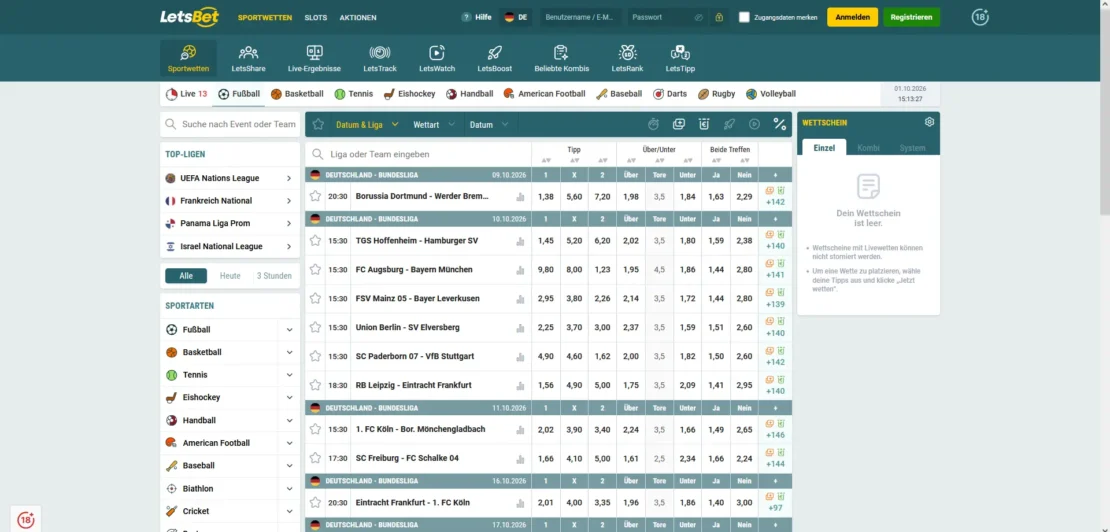This screenshot has height=532, width=1110.
Task: Star the FSV Mainz 05 - Bayer Leverkusen match
Action: point(315,298)
